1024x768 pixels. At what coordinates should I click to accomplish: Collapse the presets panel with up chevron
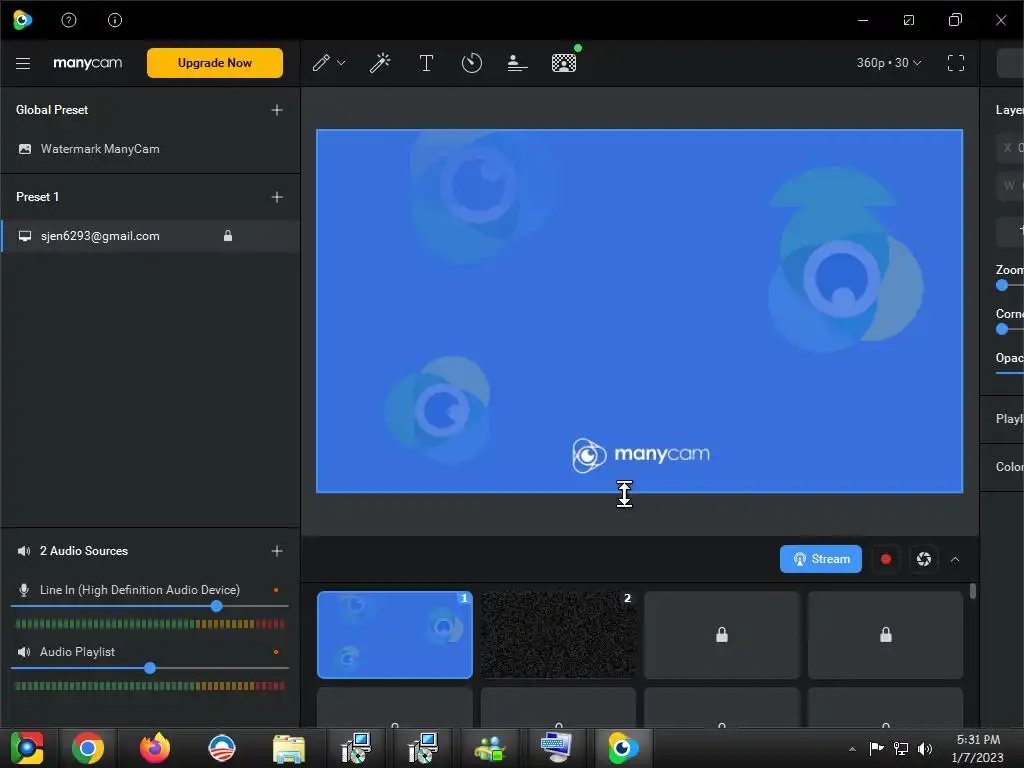955,560
